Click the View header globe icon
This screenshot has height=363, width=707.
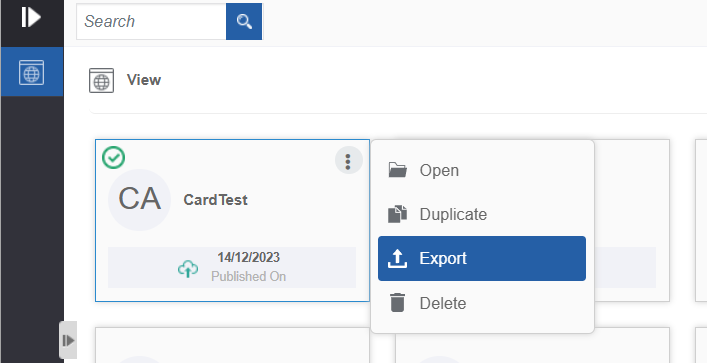pos(101,80)
